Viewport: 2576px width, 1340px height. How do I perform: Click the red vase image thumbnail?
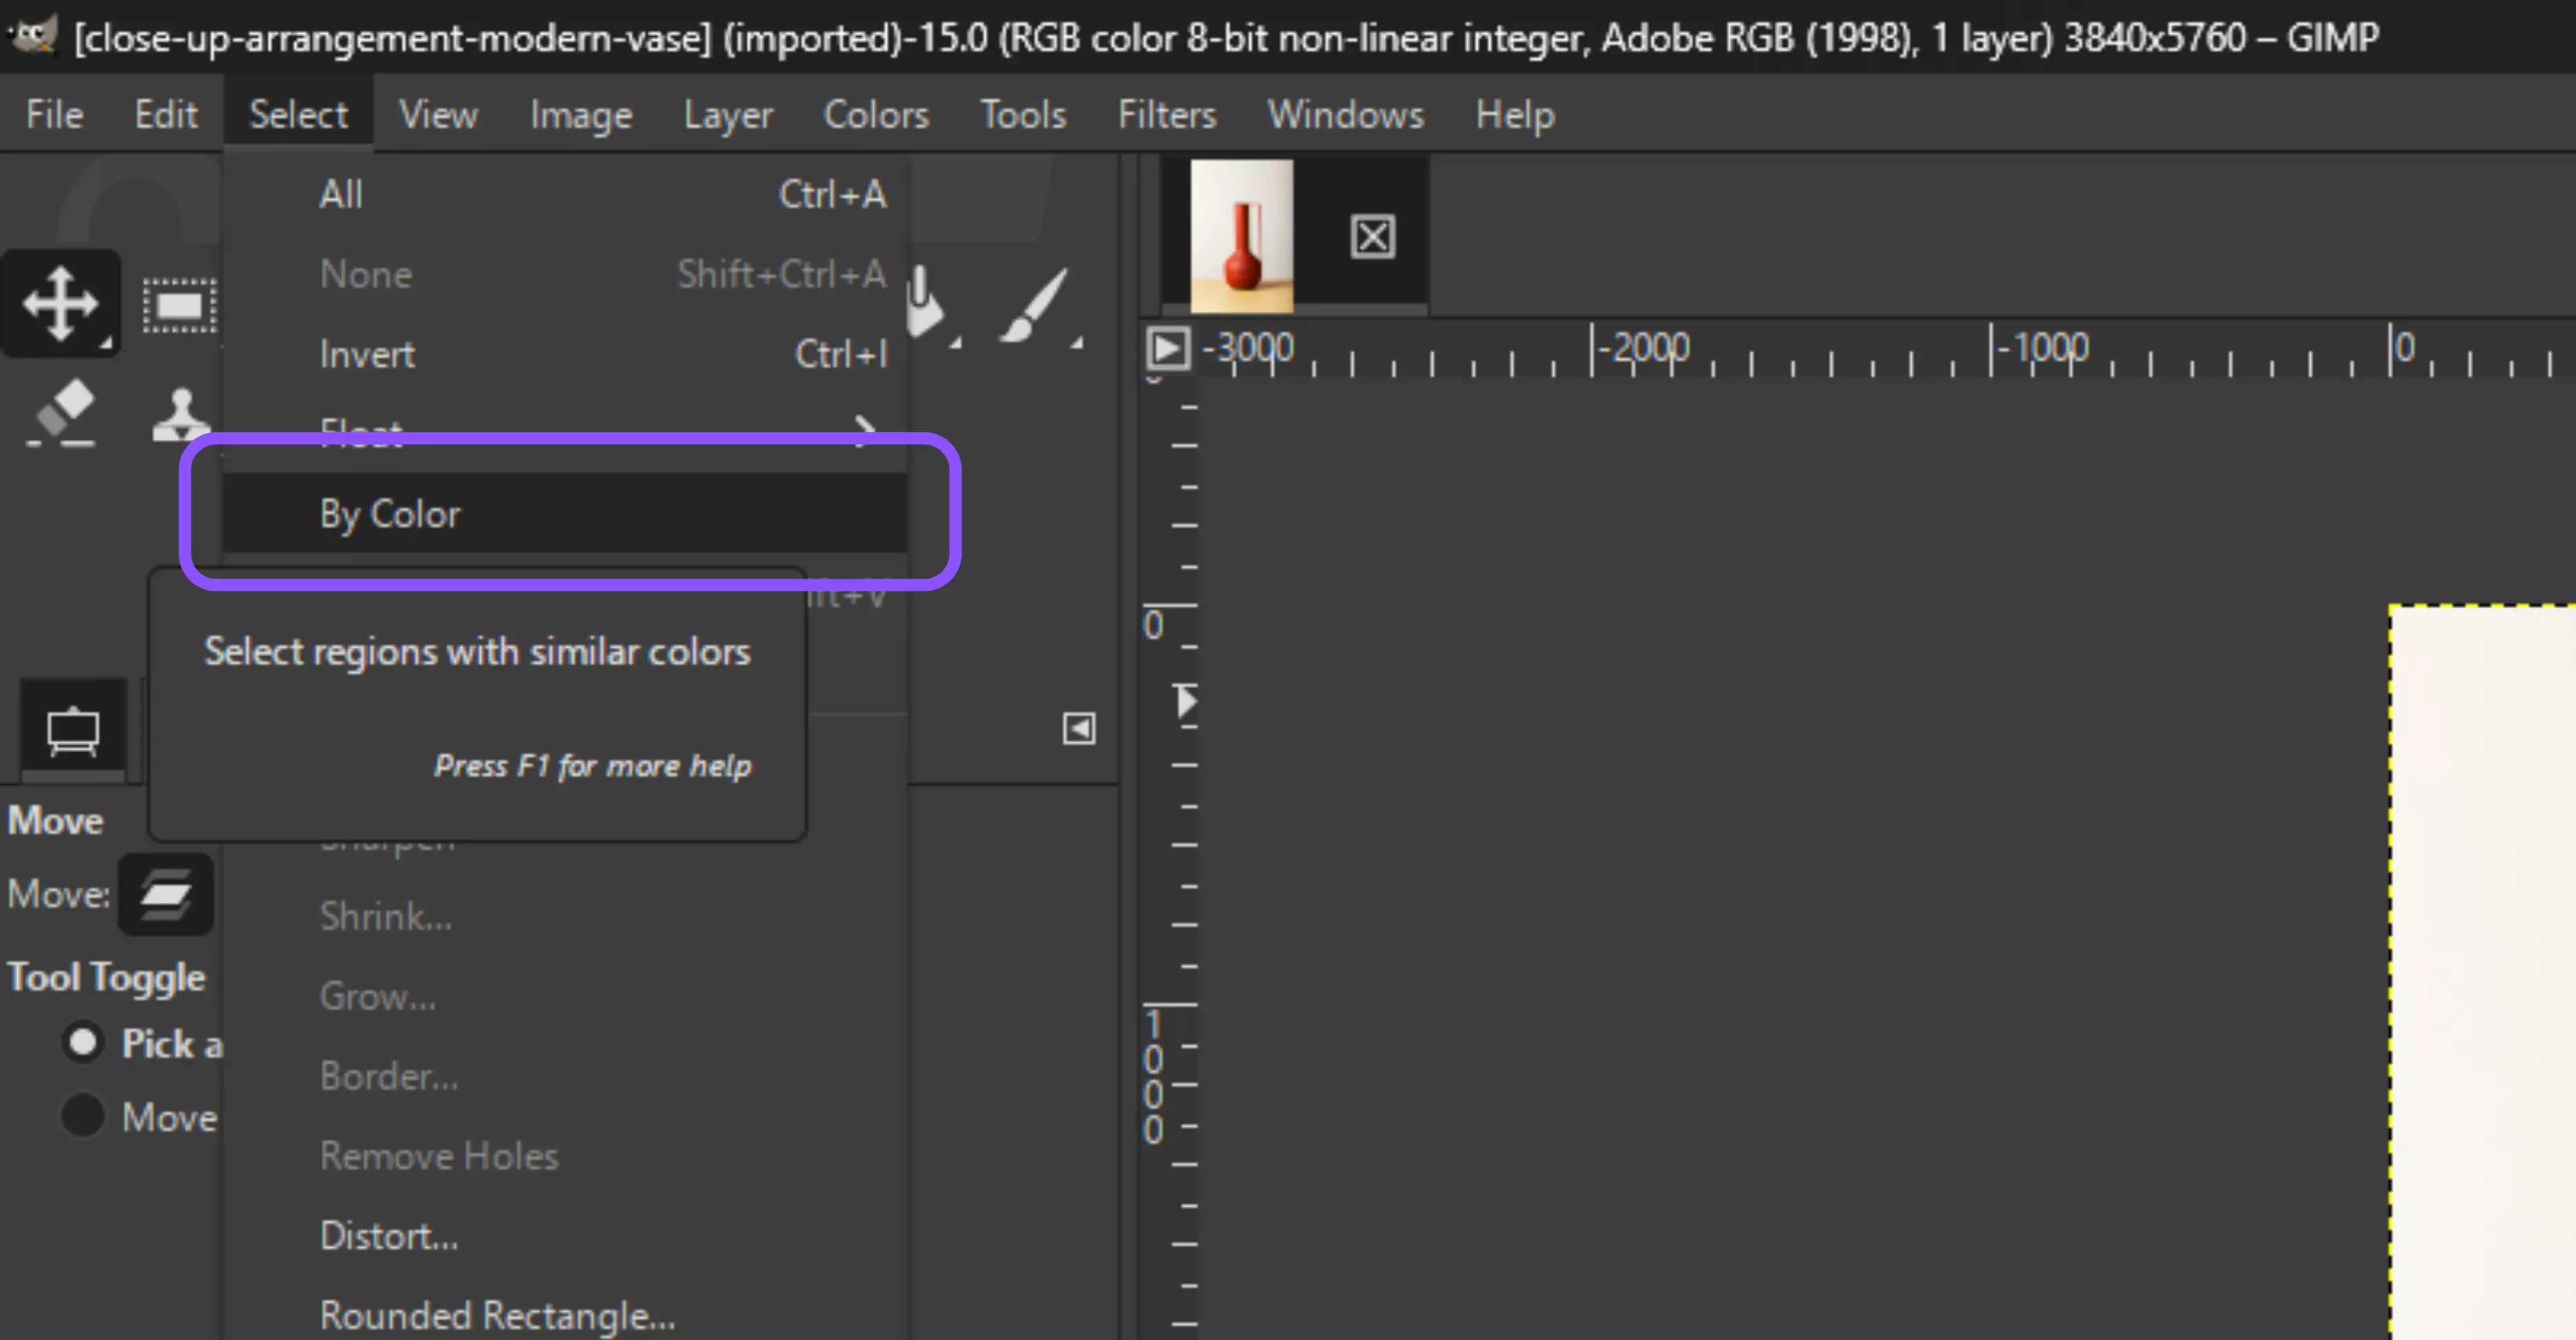(x=1241, y=236)
